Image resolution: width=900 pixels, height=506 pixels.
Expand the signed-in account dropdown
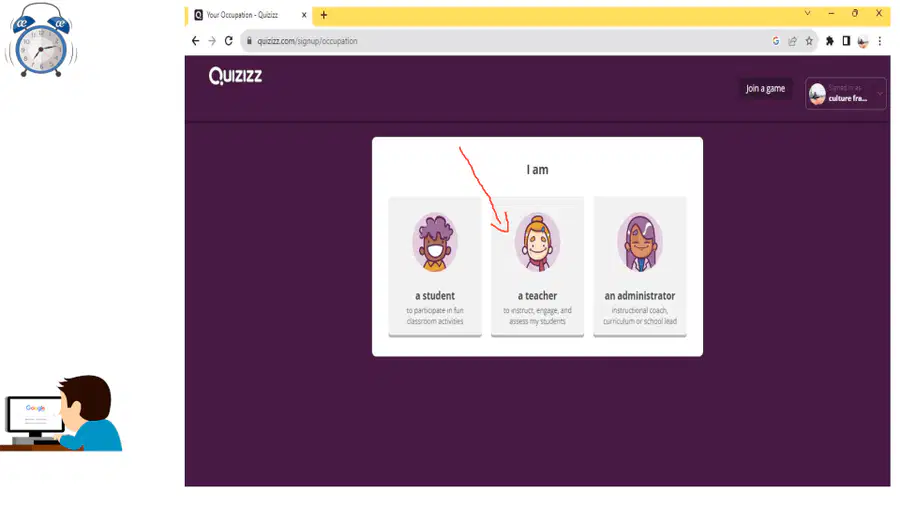click(846, 93)
